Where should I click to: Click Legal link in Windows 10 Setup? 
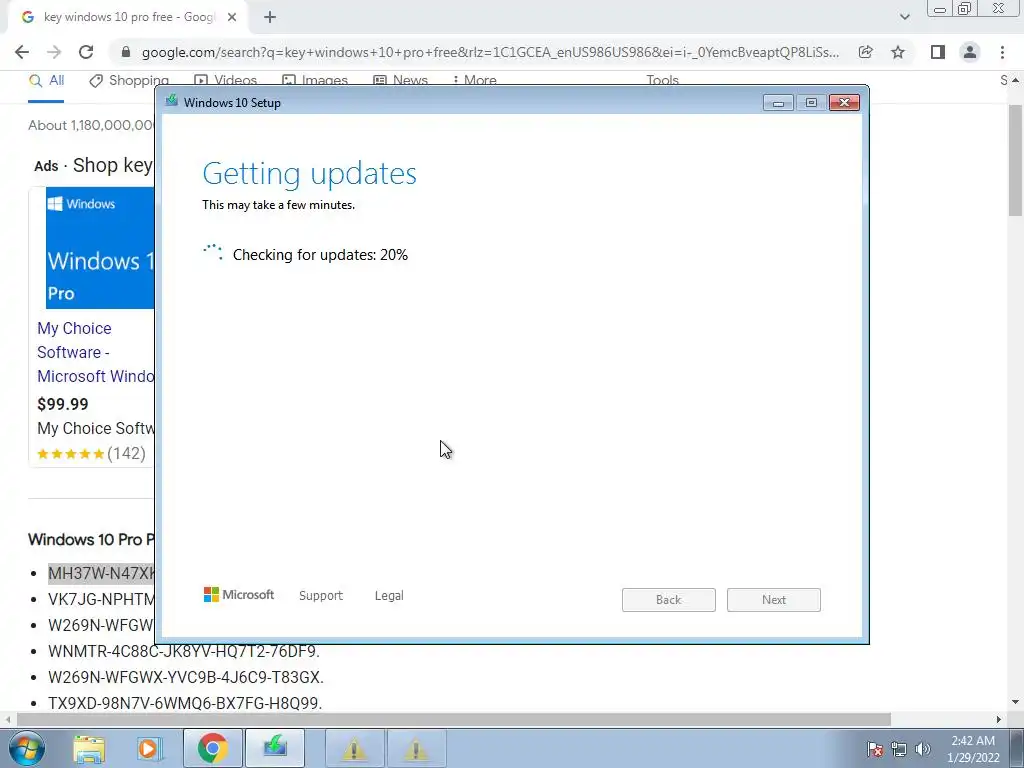coord(389,596)
